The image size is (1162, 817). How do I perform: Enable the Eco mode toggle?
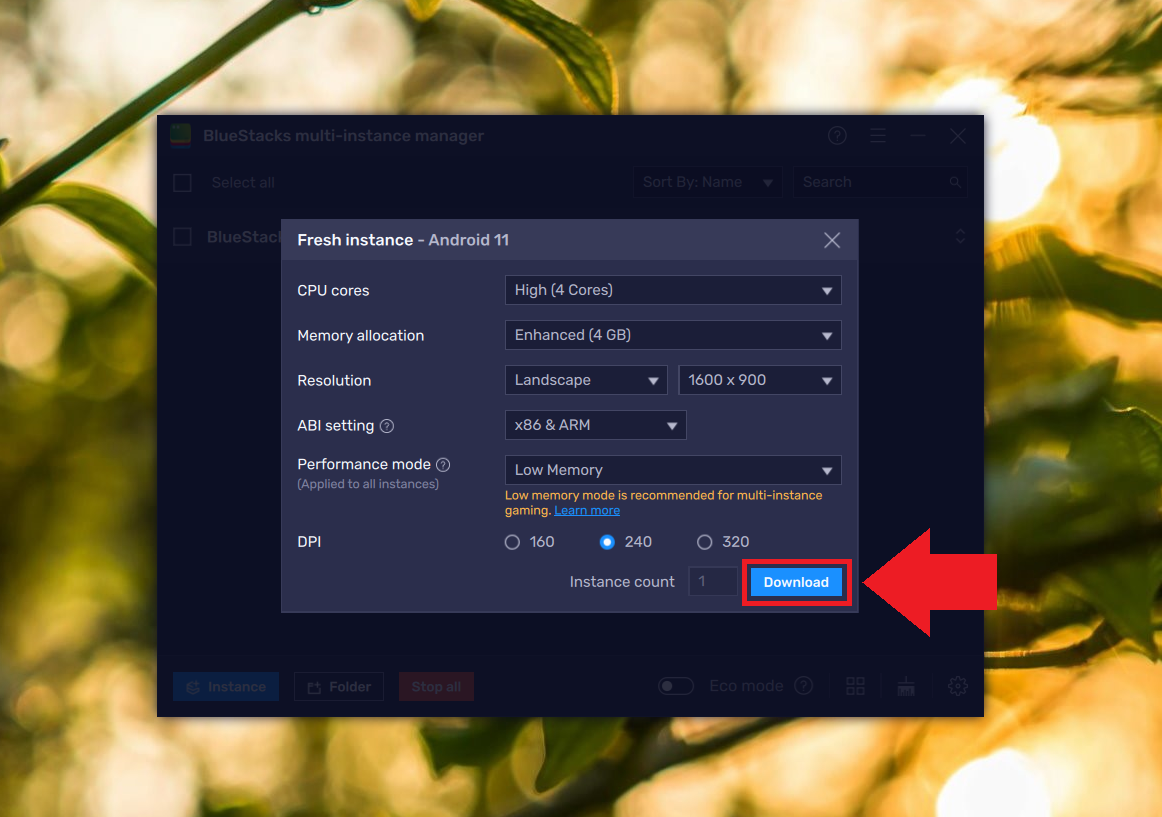[675, 686]
